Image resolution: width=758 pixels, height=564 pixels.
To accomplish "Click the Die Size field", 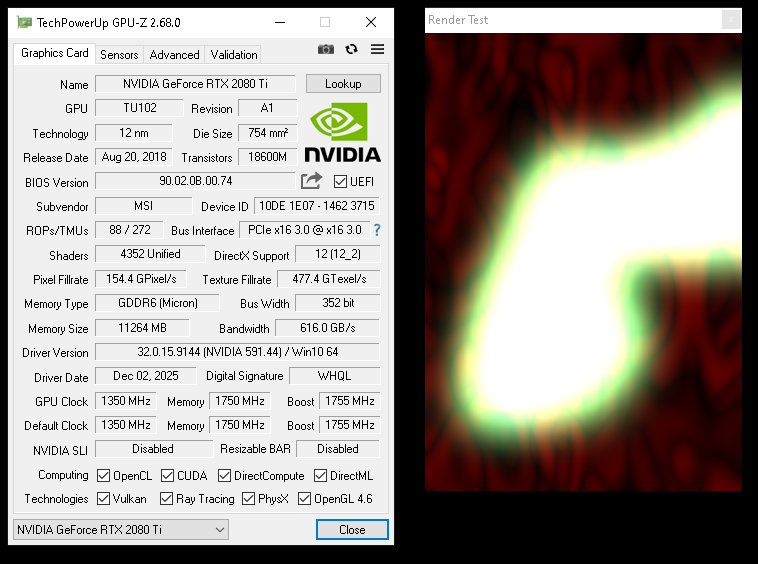I will pos(267,133).
